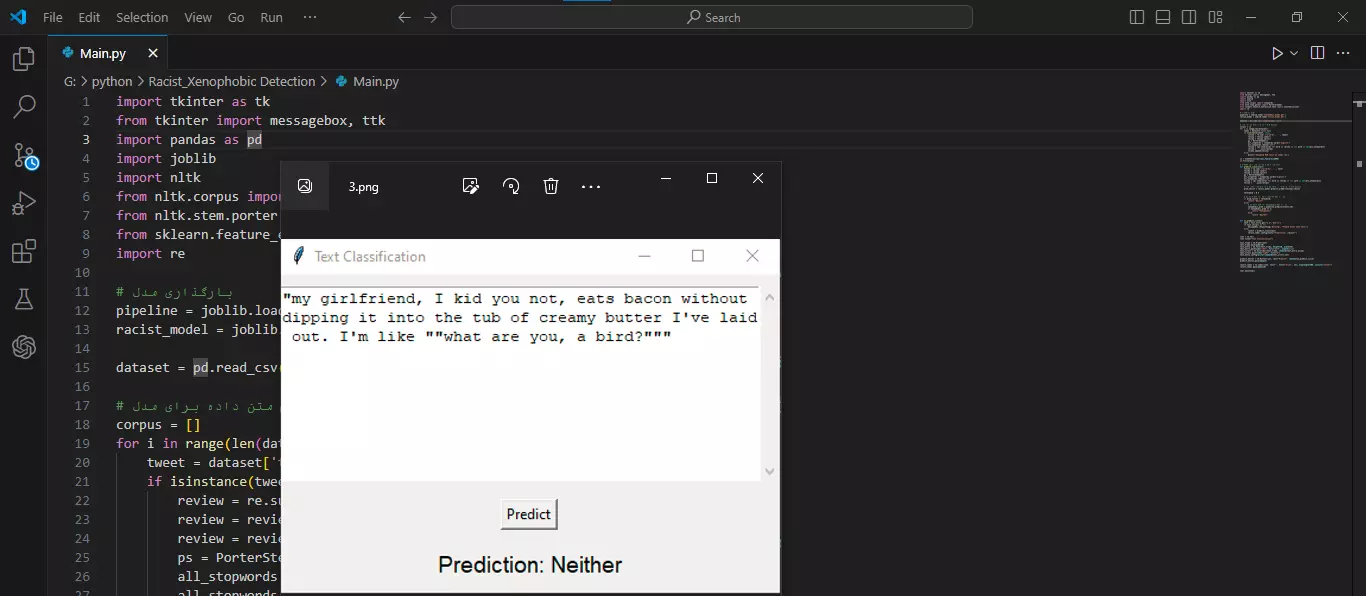1366x596 pixels.
Task: Open the ChatGPT extension icon
Action: point(24,347)
